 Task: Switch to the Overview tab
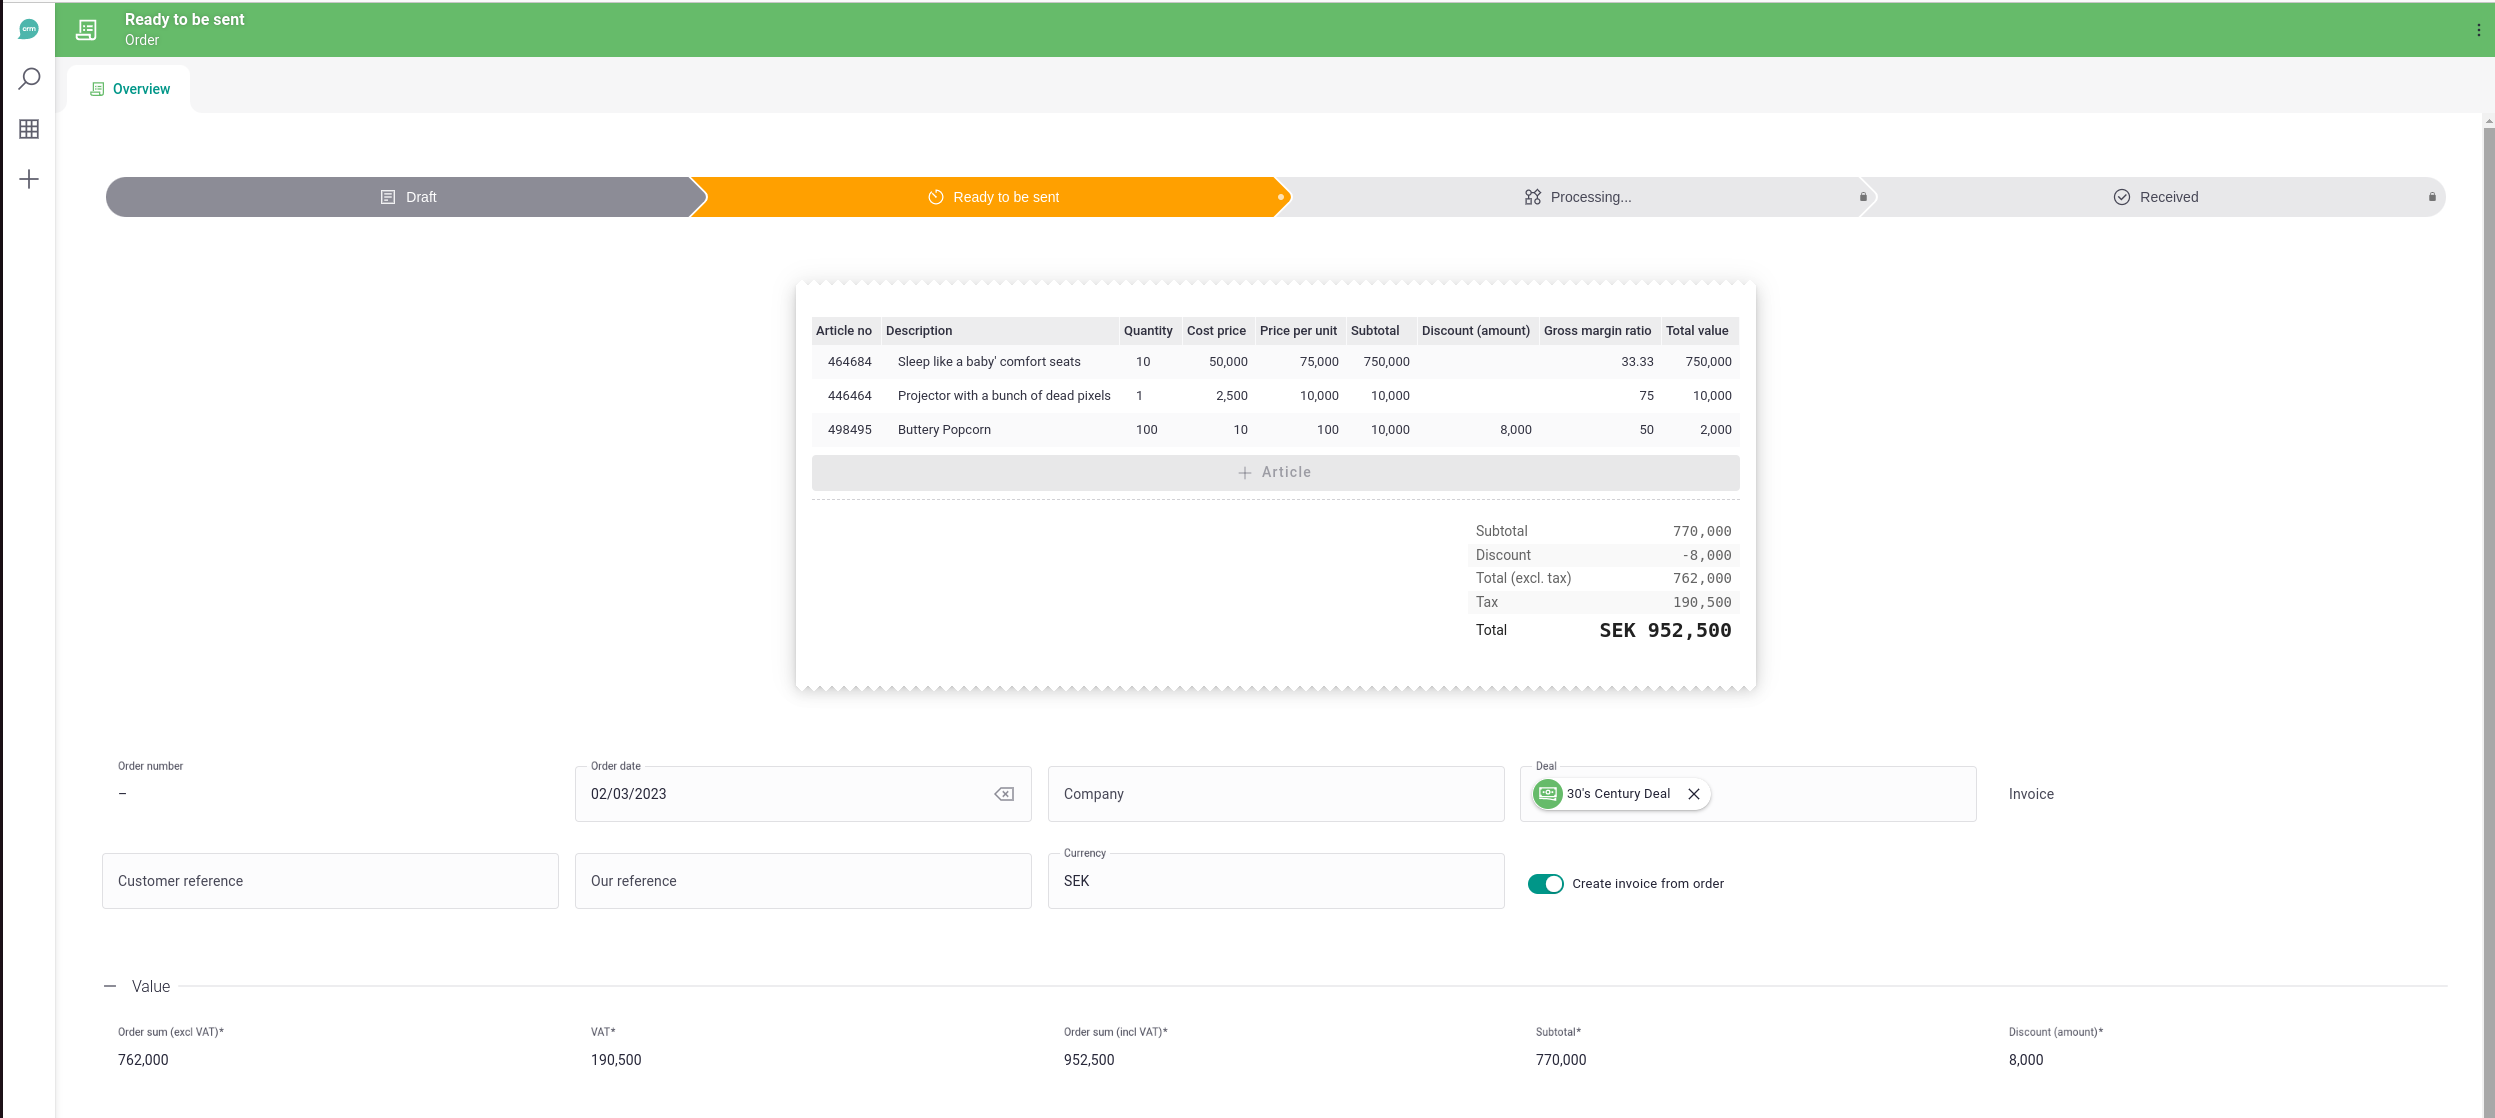[130, 89]
